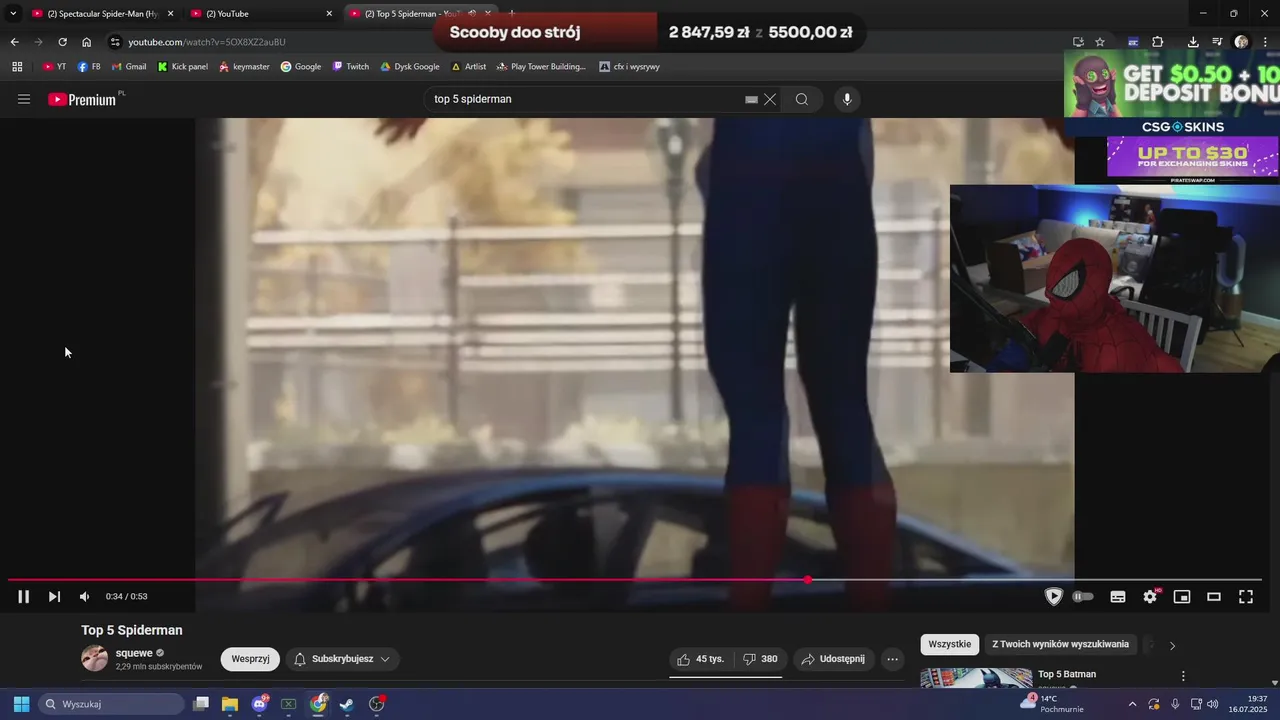Bookmark this page with the star
This screenshot has height=720, width=1280.
1100,42
